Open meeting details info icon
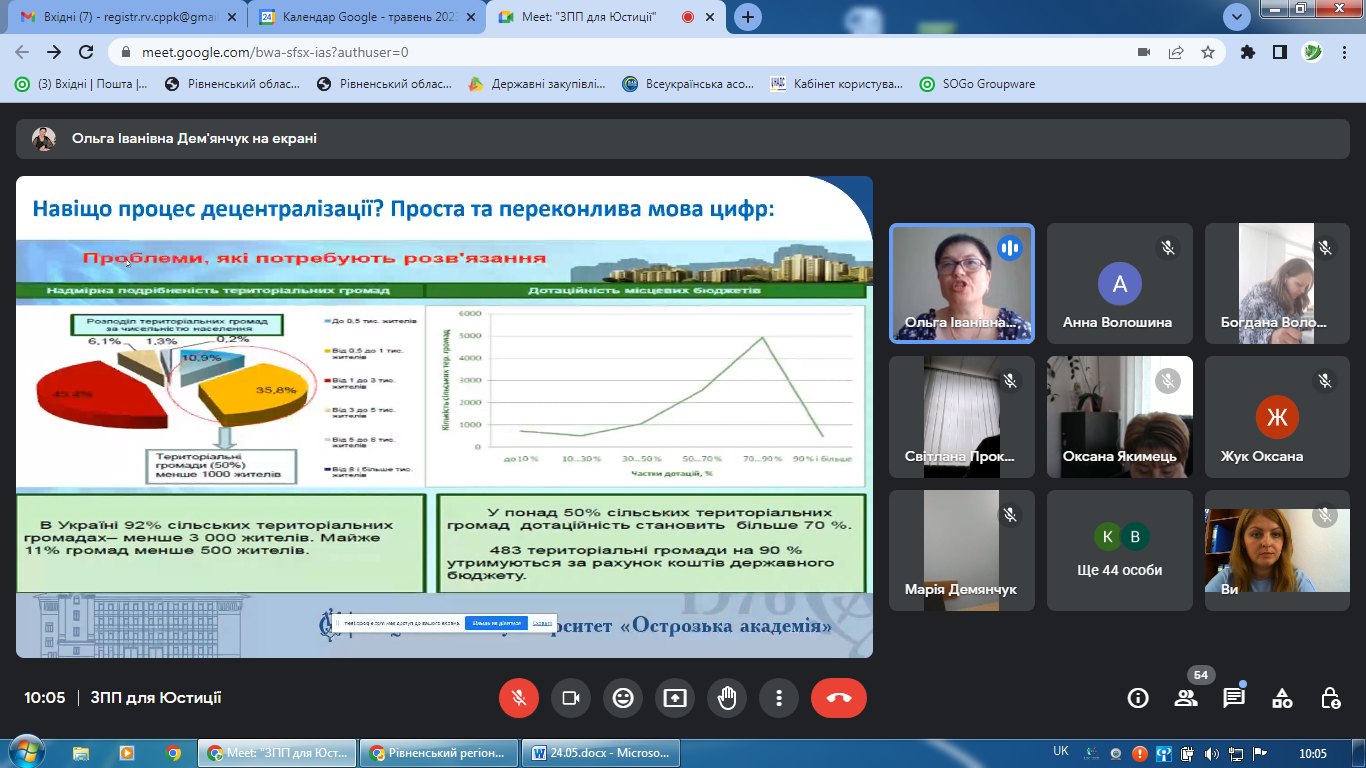This screenshot has width=1366, height=768. pos(1138,698)
